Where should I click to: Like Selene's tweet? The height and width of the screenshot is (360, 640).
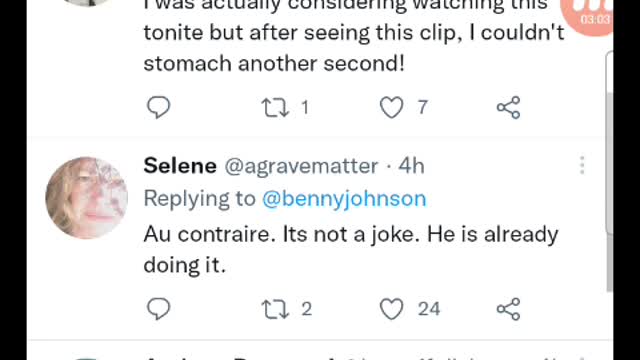(x=391, y=309)
